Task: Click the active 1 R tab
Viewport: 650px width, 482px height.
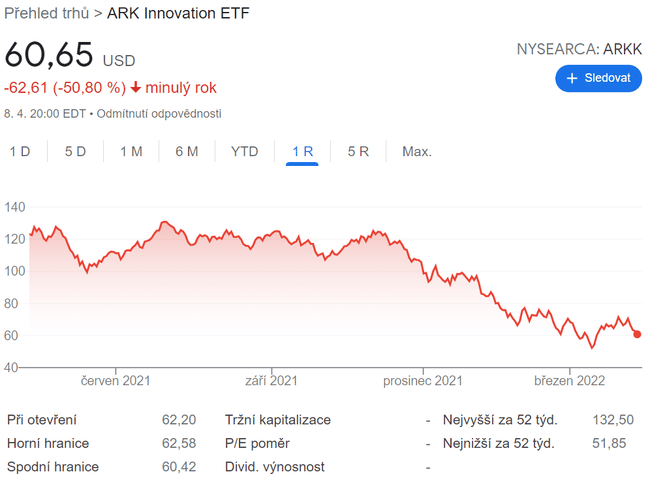Action: click(302, 152)
